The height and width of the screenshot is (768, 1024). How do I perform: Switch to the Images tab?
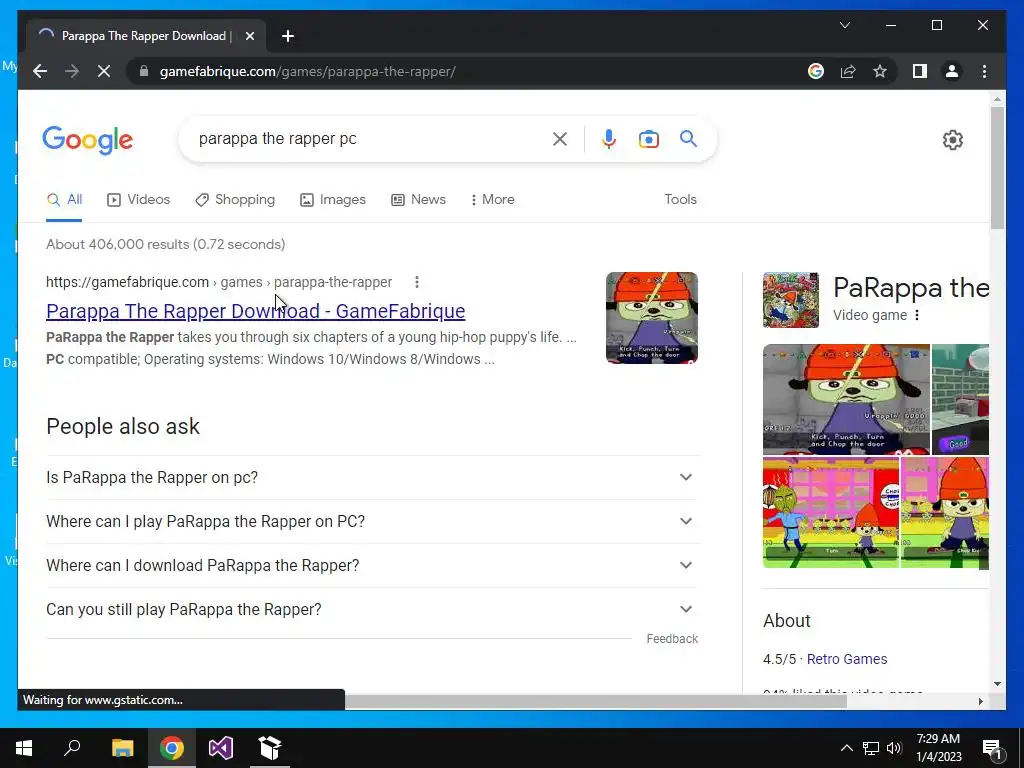[333, 200]
